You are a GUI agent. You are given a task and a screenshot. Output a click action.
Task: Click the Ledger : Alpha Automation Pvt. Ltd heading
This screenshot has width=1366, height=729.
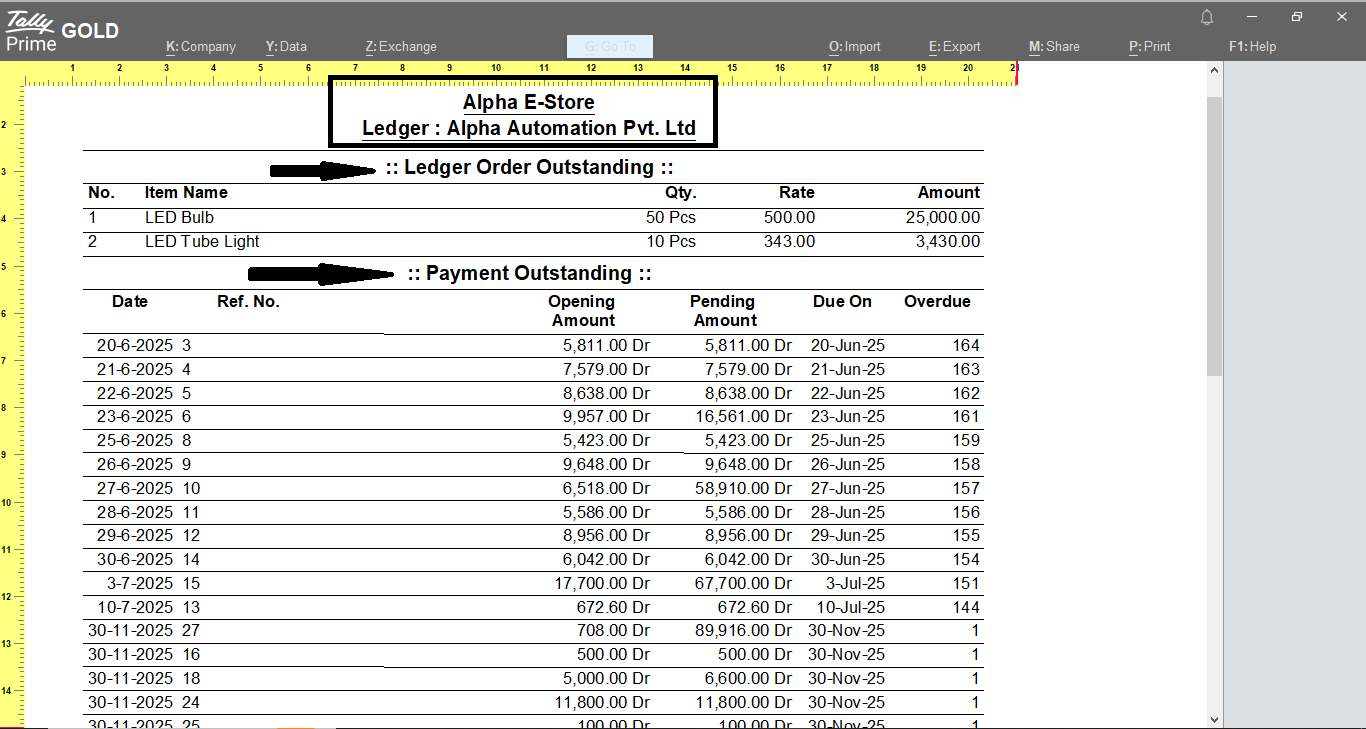[x=528, y=128]
